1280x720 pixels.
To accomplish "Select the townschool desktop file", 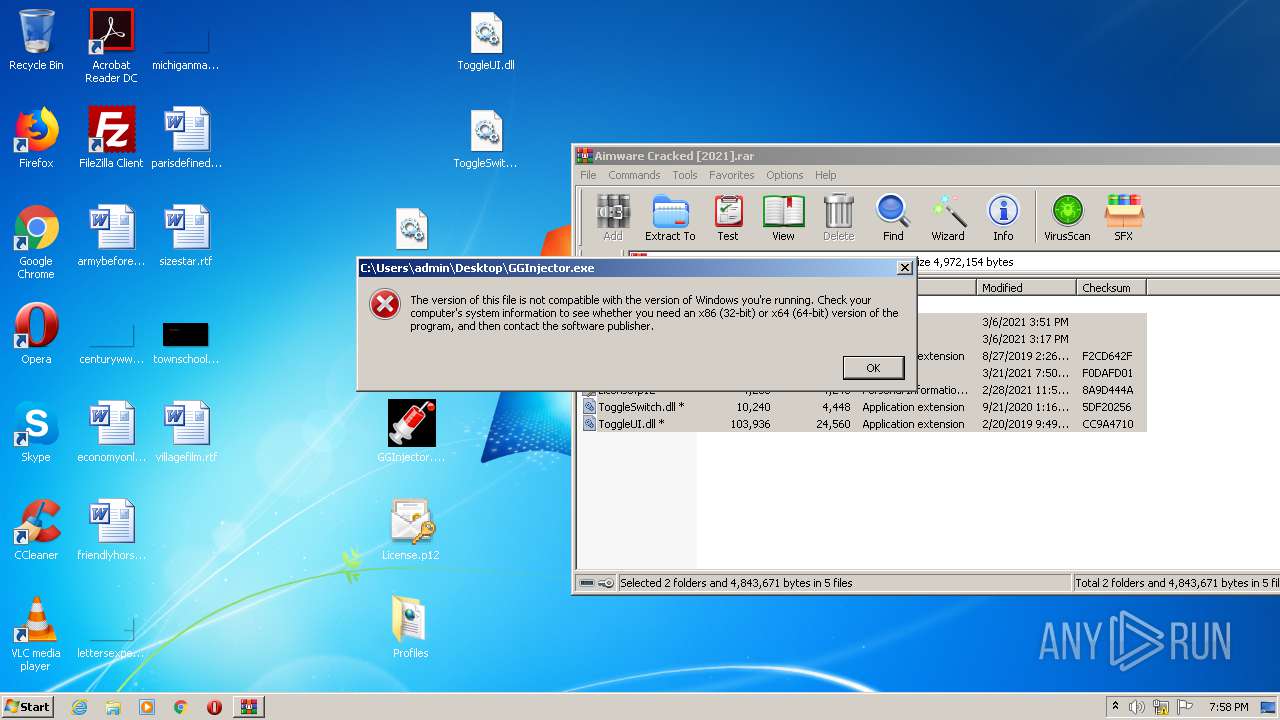I will 187,341.
